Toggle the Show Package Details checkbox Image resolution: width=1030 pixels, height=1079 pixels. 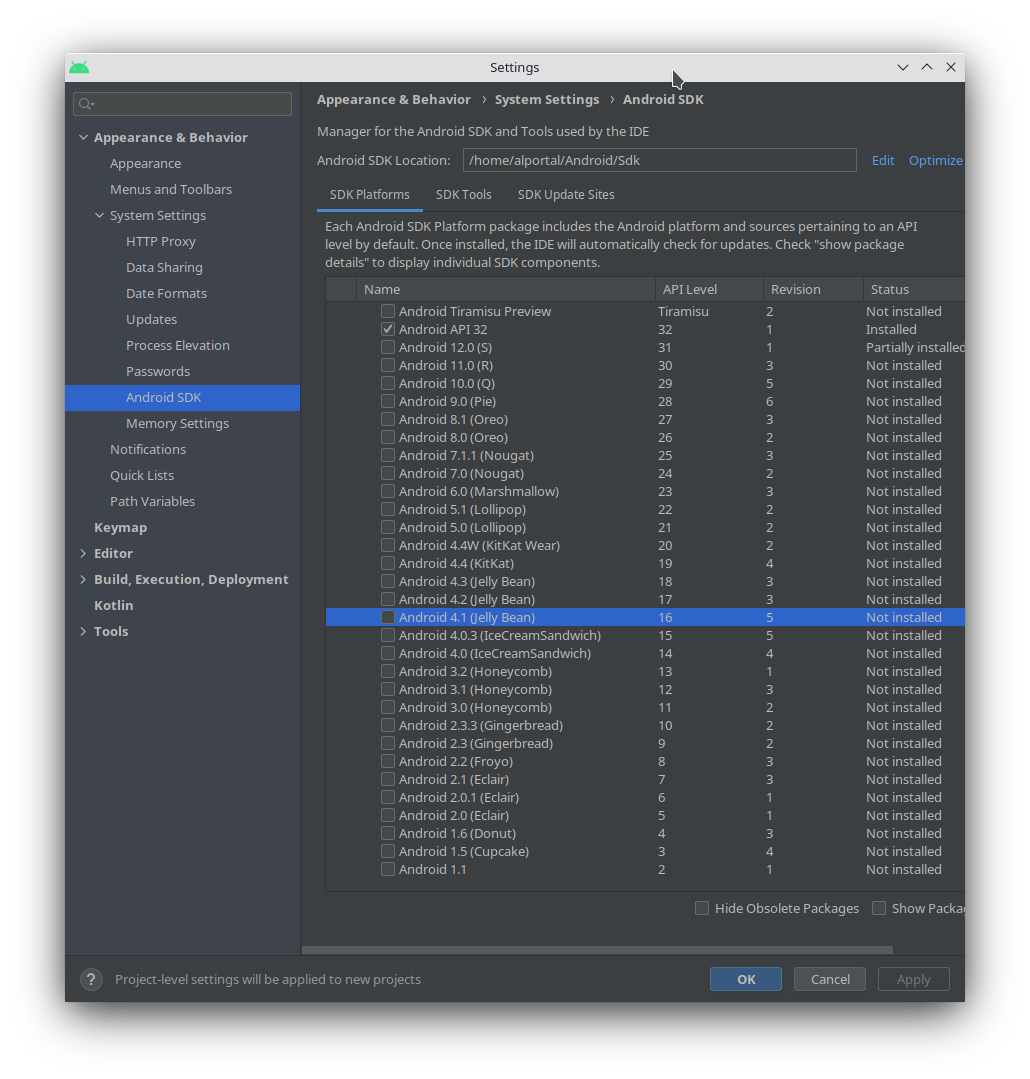[879, 908]
